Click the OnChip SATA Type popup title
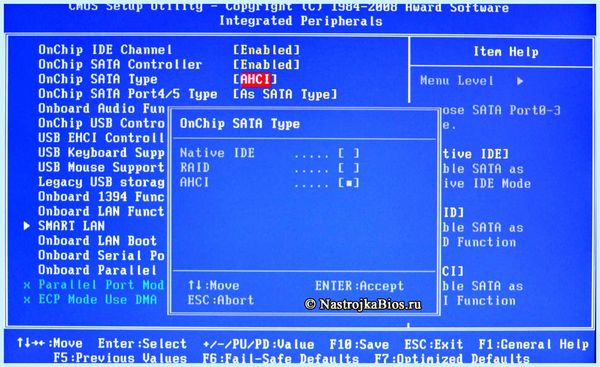Image resolution: width=600 pixels, height=367 pixels. (240, 124)
